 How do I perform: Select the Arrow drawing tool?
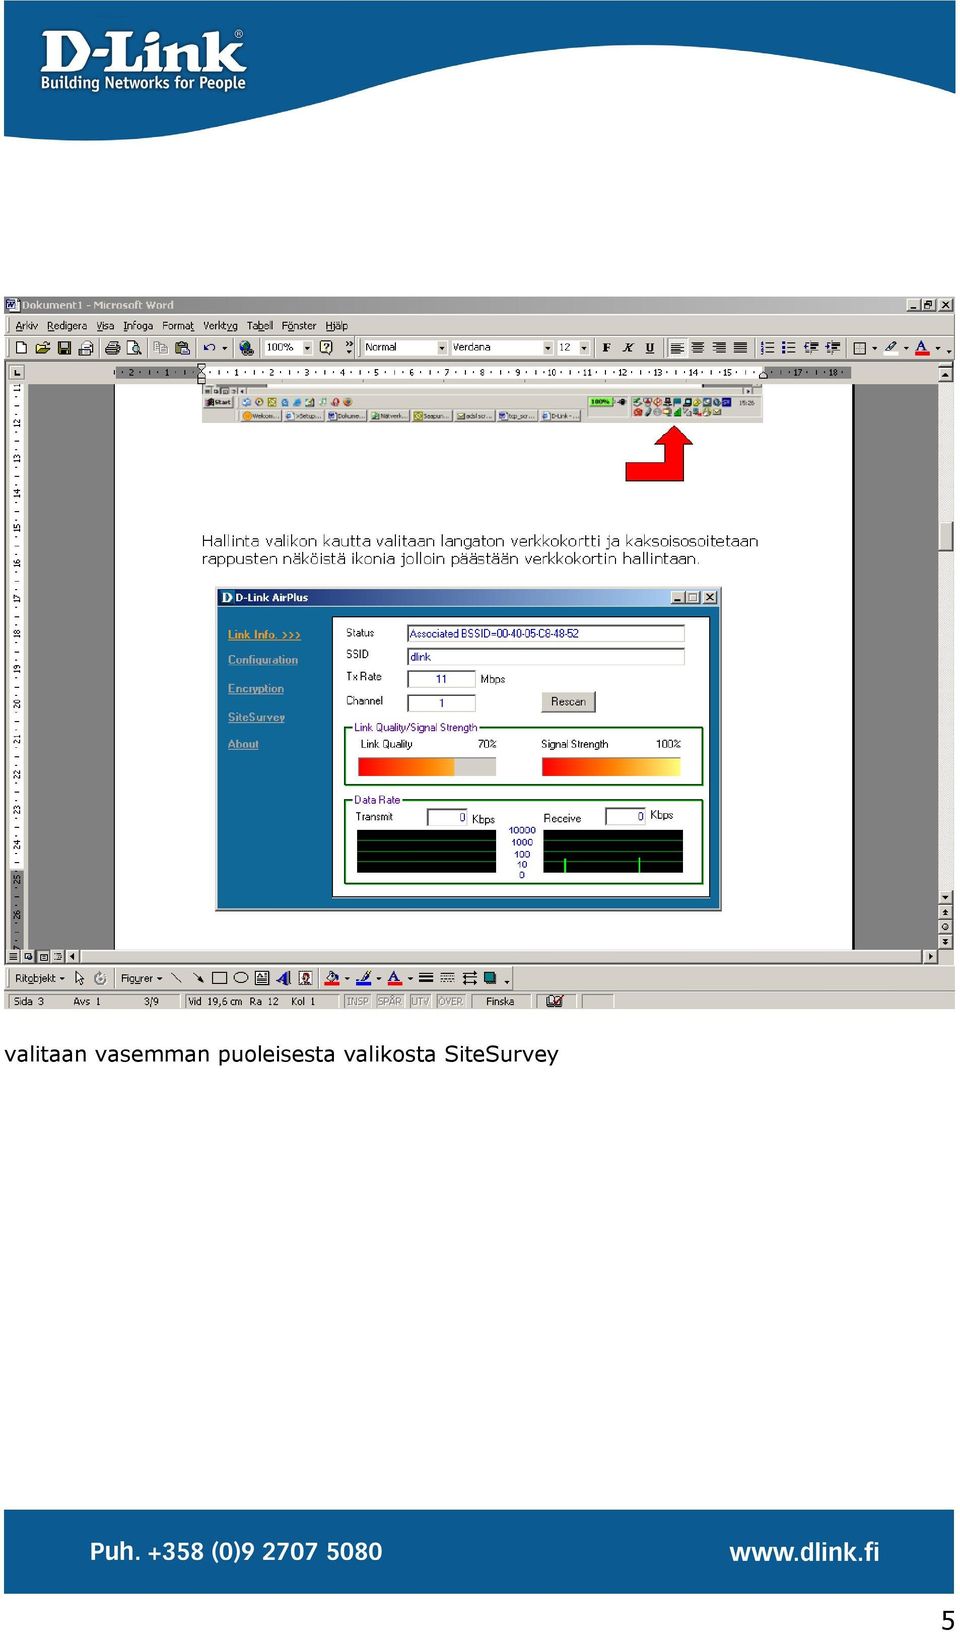pyautogui.click(x=198, y=978)
